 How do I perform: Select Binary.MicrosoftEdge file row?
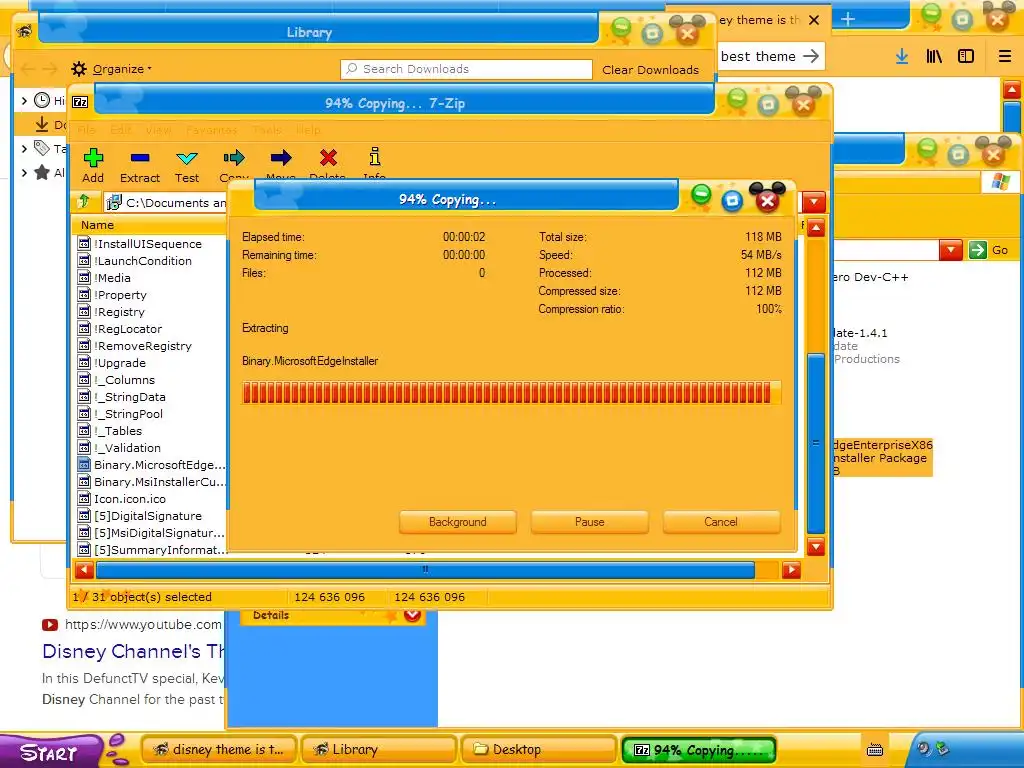pos(151,464)
